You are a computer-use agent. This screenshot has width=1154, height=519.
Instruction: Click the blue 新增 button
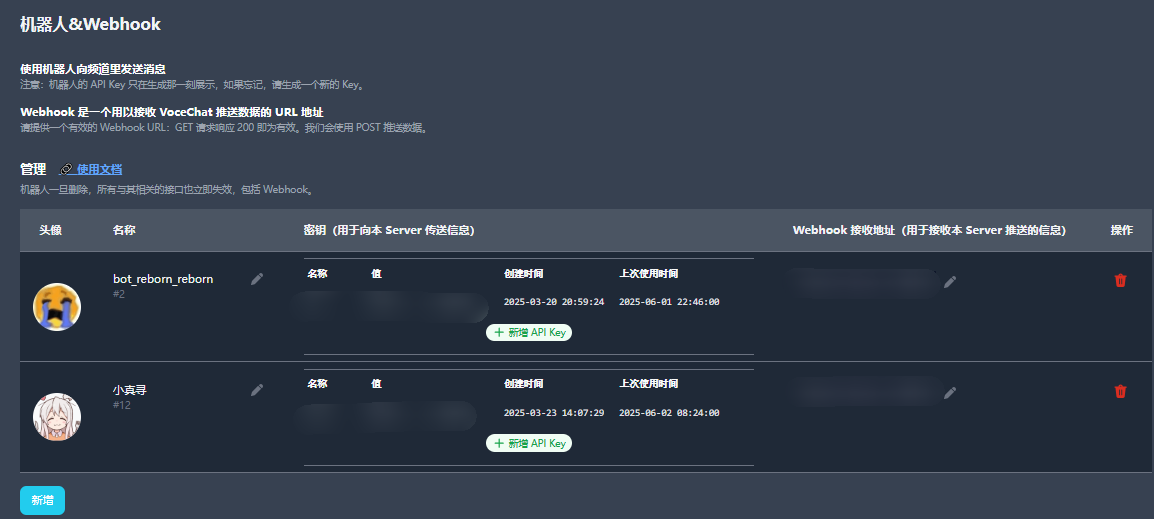coord(42,500)
